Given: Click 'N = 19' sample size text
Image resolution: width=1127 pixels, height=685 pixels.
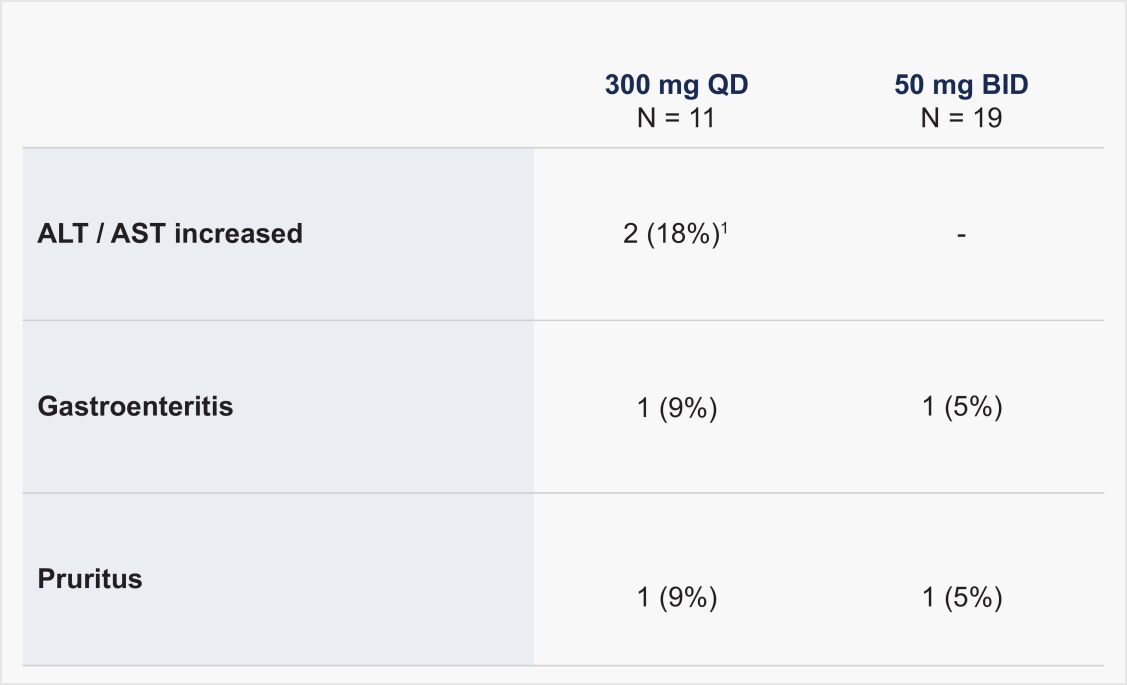Looking at the screenshot, I should point(961,118).
